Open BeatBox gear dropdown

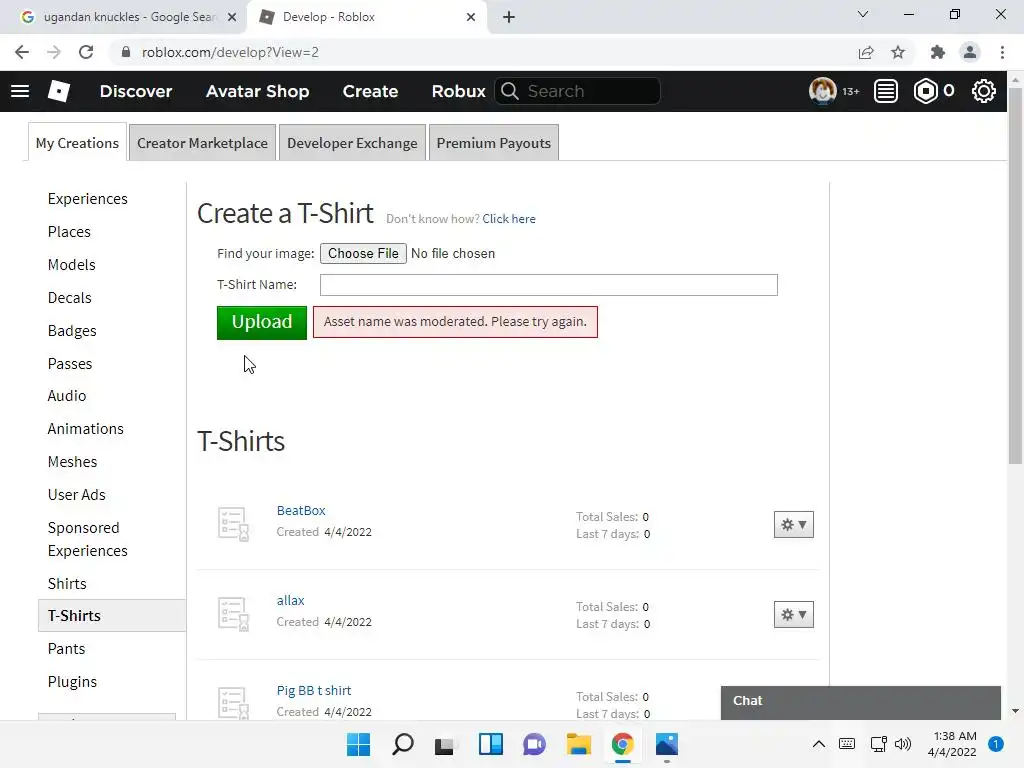click(793, 524)
